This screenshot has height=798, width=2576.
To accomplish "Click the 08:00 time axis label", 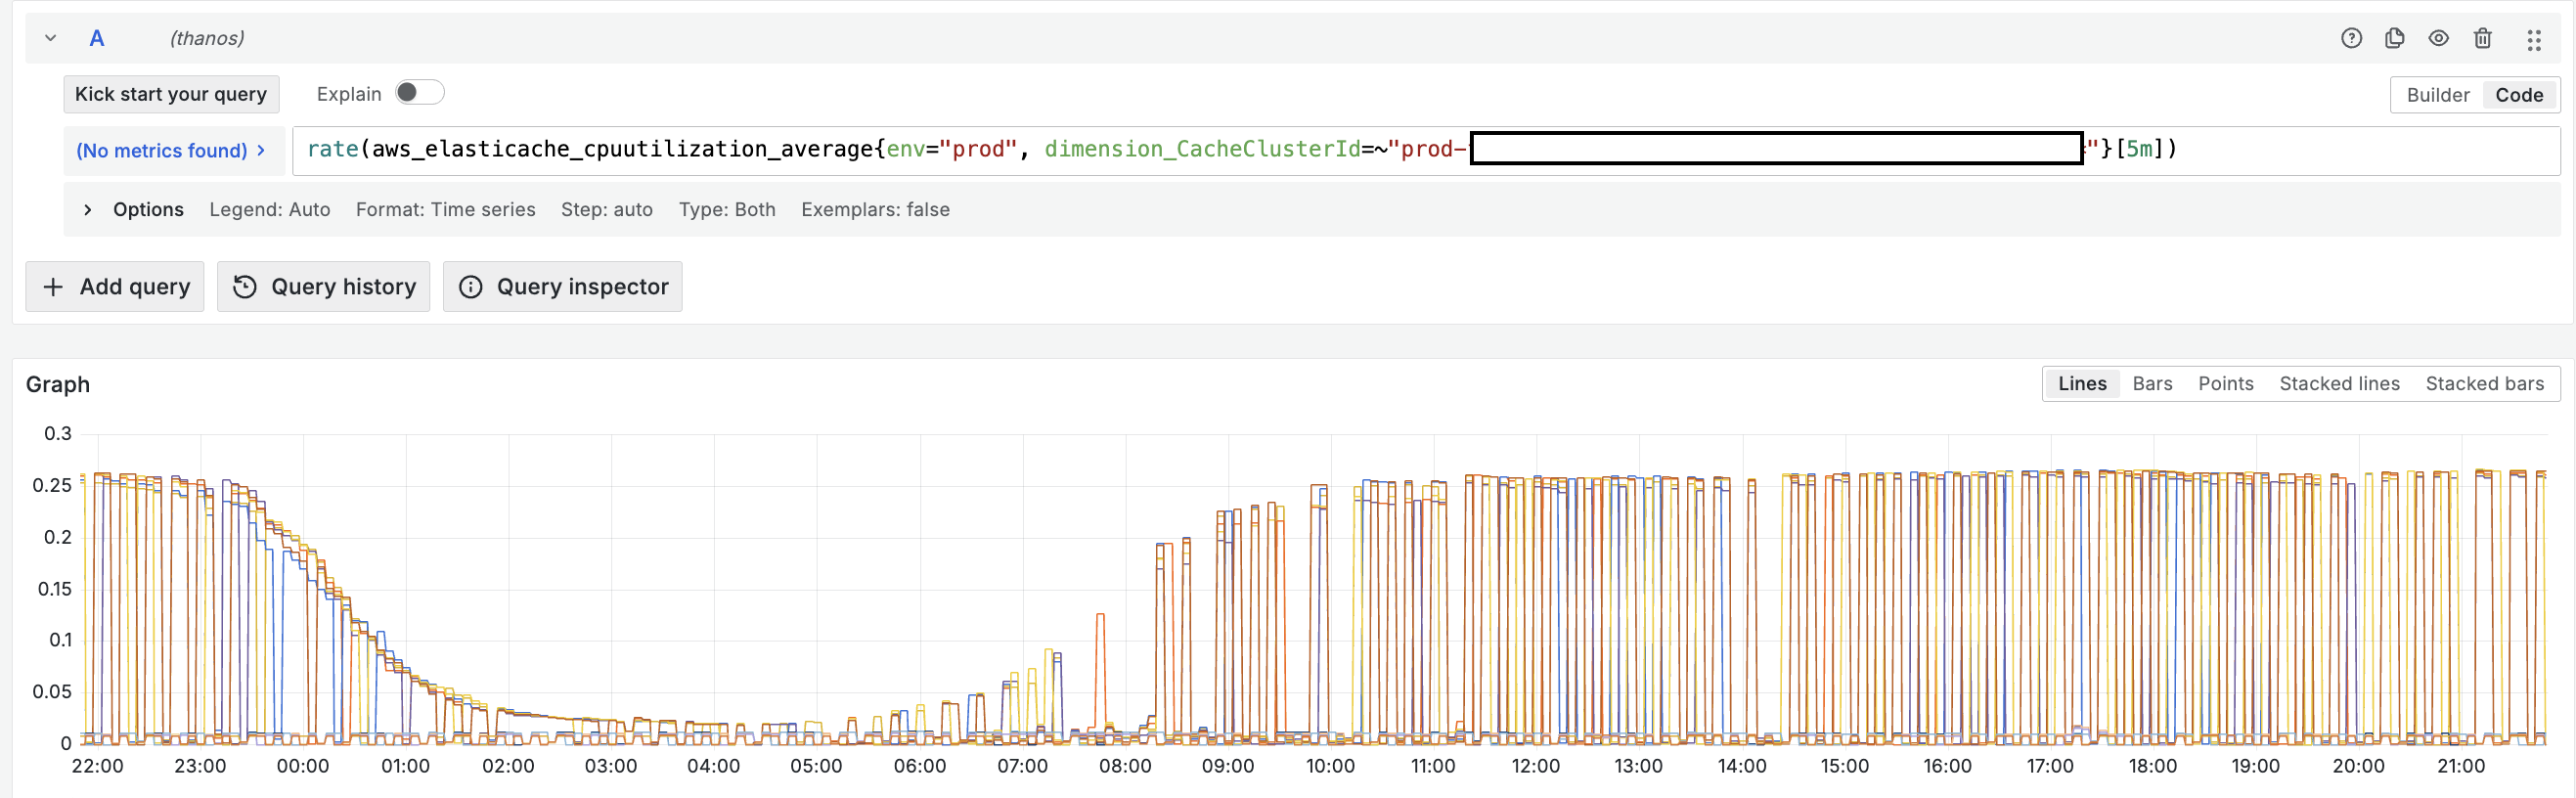I will point(1125,766).
